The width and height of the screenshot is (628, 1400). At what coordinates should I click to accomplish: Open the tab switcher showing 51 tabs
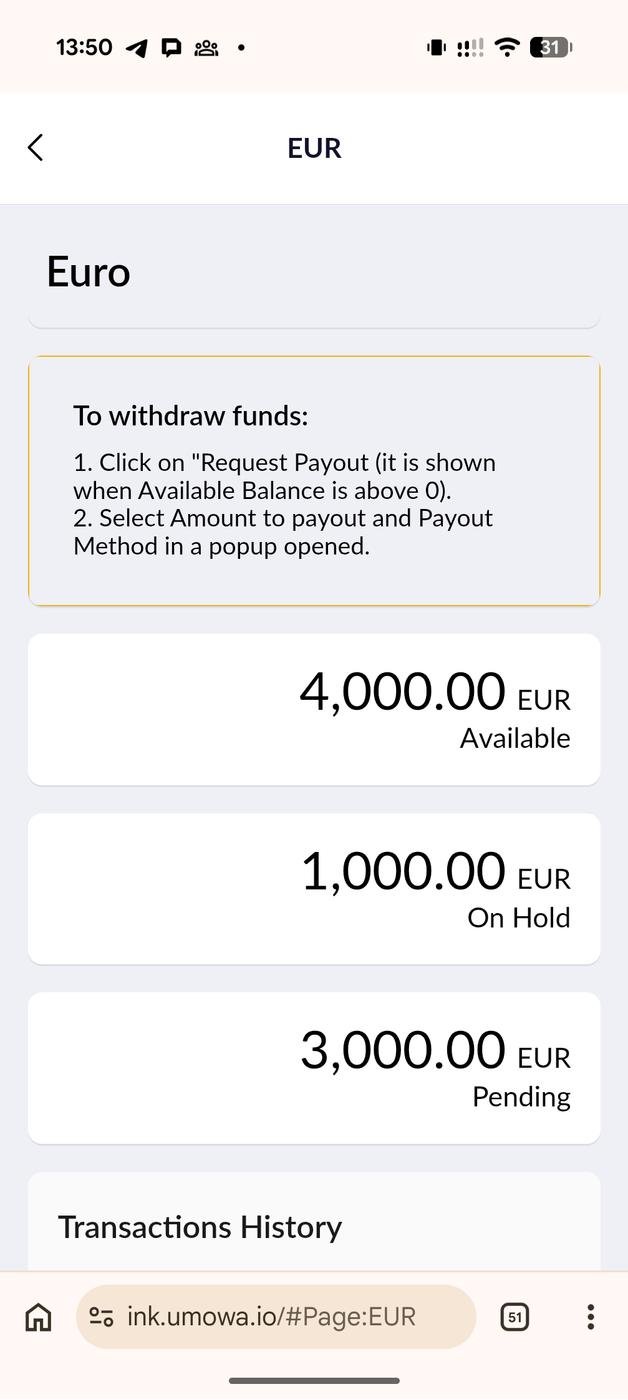pyautogui.click(x=514, y=1317)
